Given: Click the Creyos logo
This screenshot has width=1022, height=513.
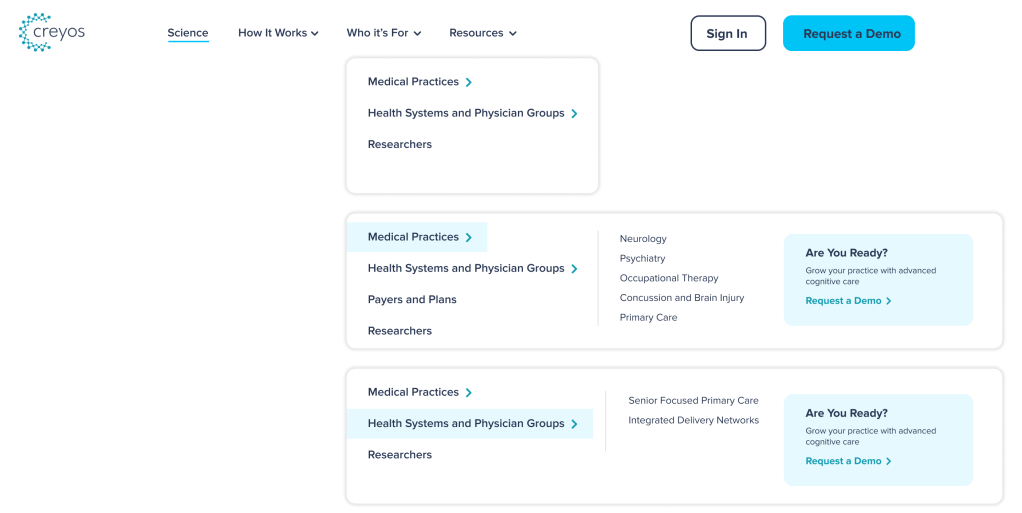Looking at the screenshot, I should (52, 32).
